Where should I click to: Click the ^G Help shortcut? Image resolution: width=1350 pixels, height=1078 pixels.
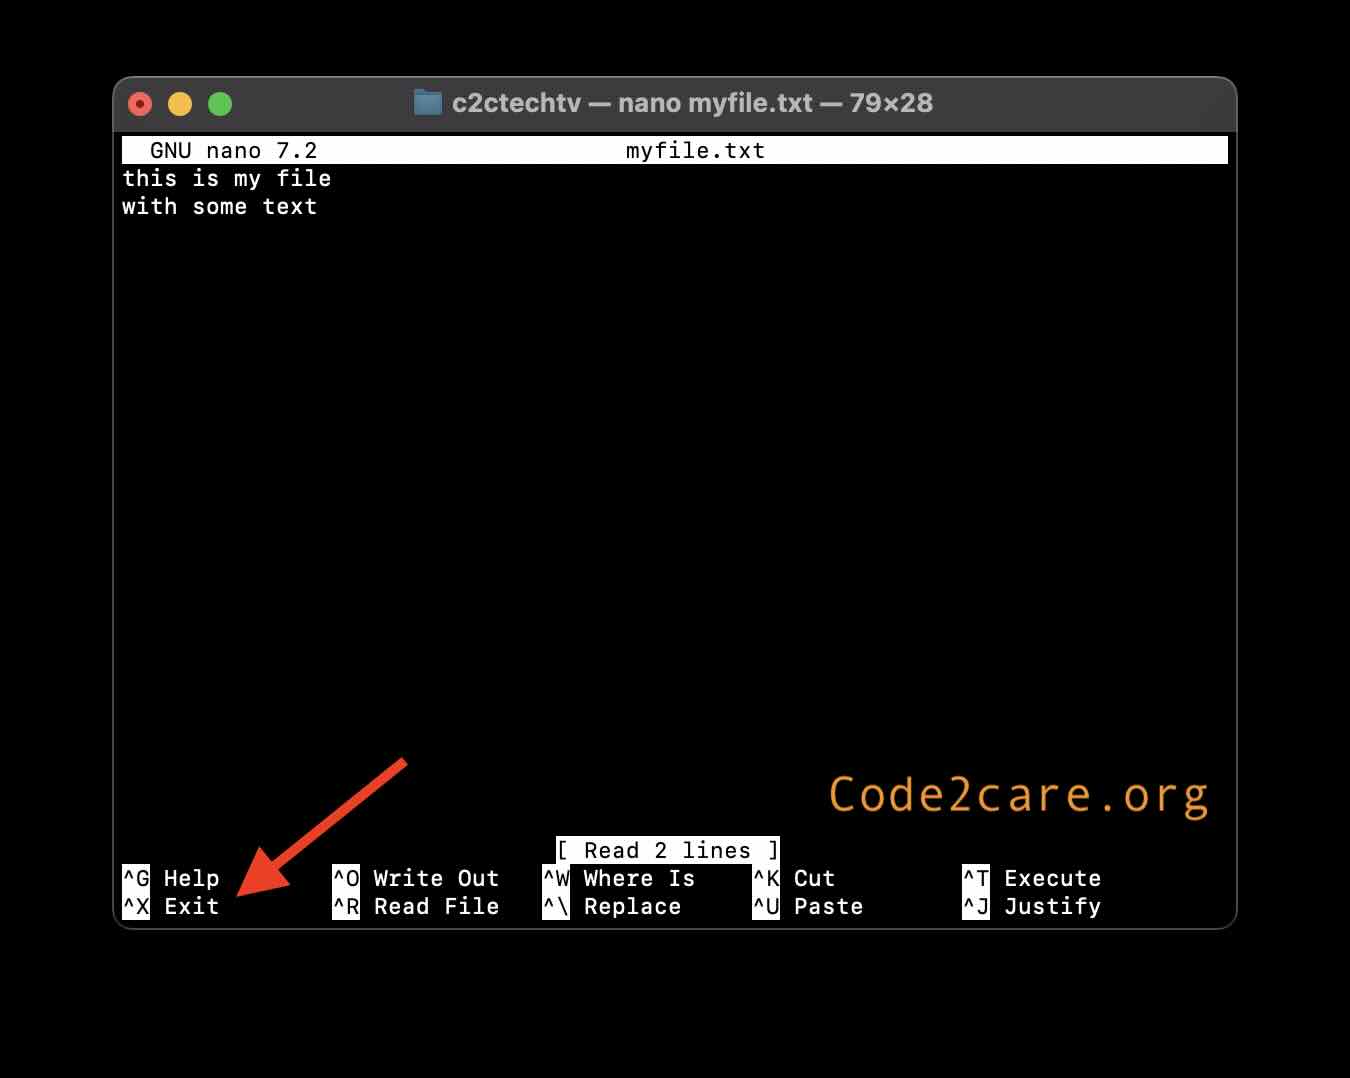click(x=171, y=878)
